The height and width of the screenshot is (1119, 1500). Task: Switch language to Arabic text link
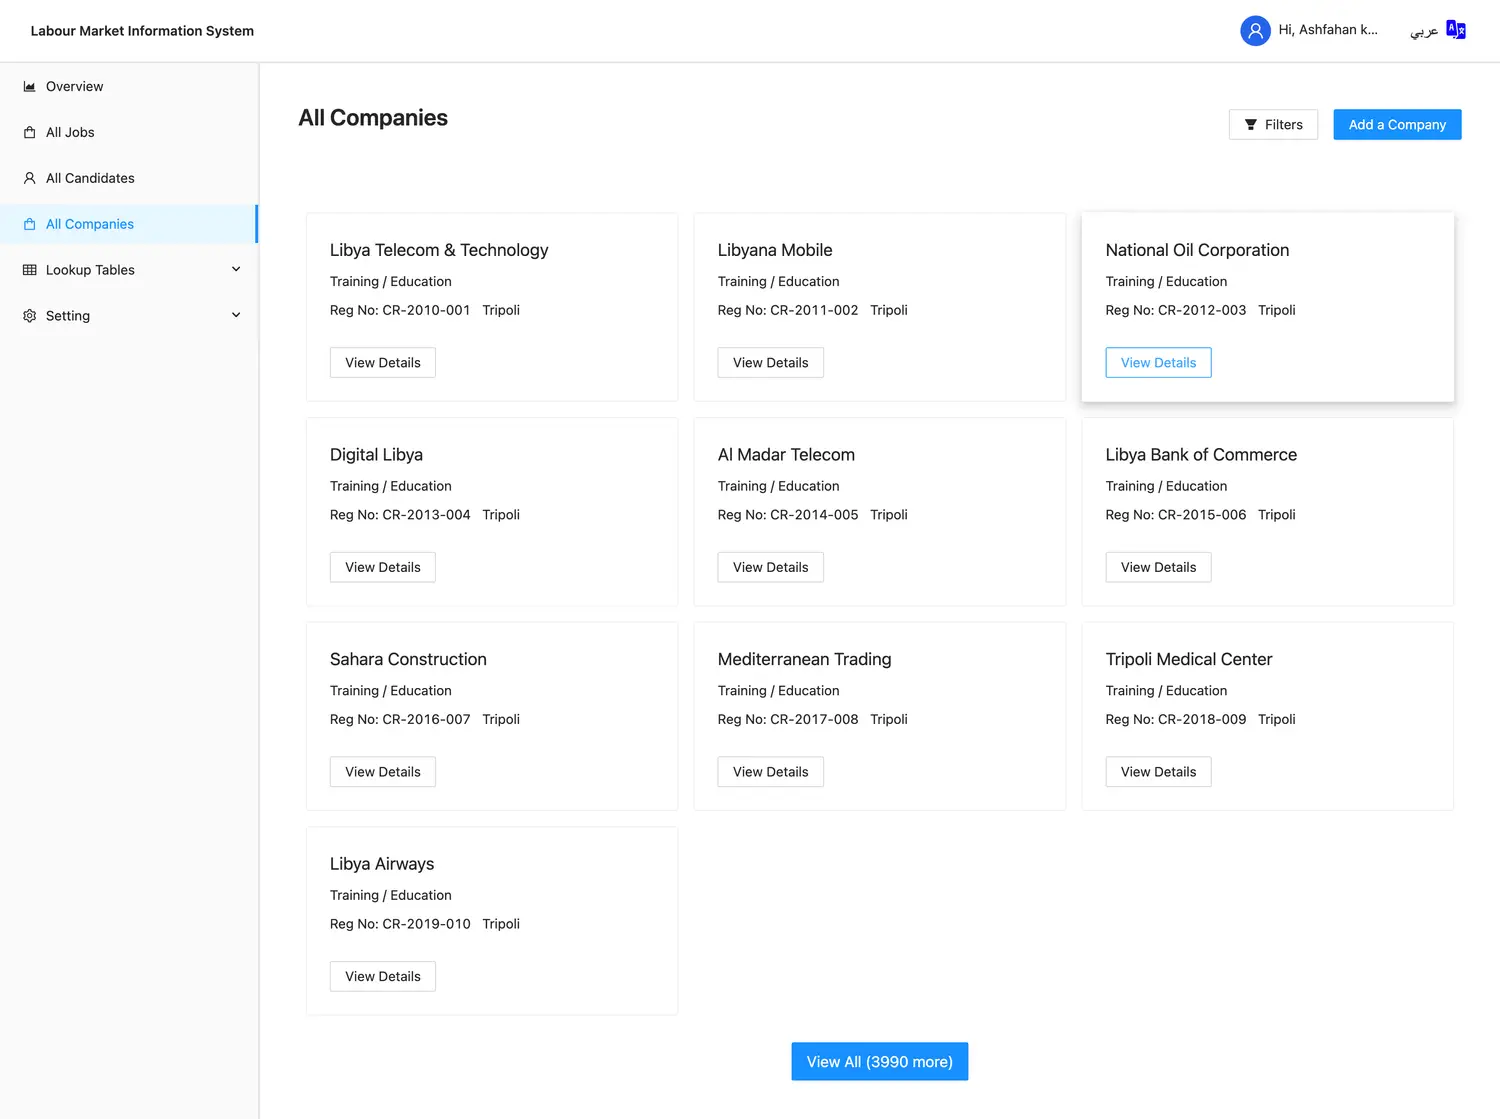1423,31
